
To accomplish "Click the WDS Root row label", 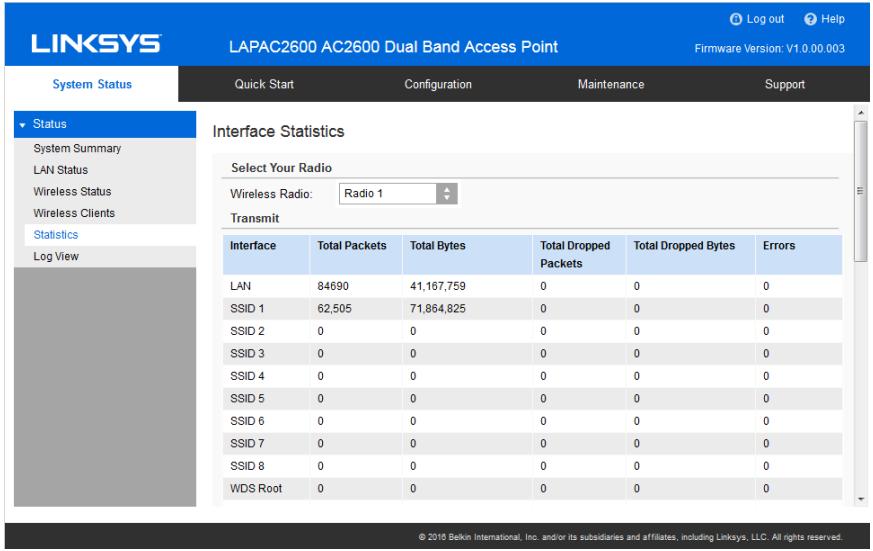I will click(x=256, y=489).
